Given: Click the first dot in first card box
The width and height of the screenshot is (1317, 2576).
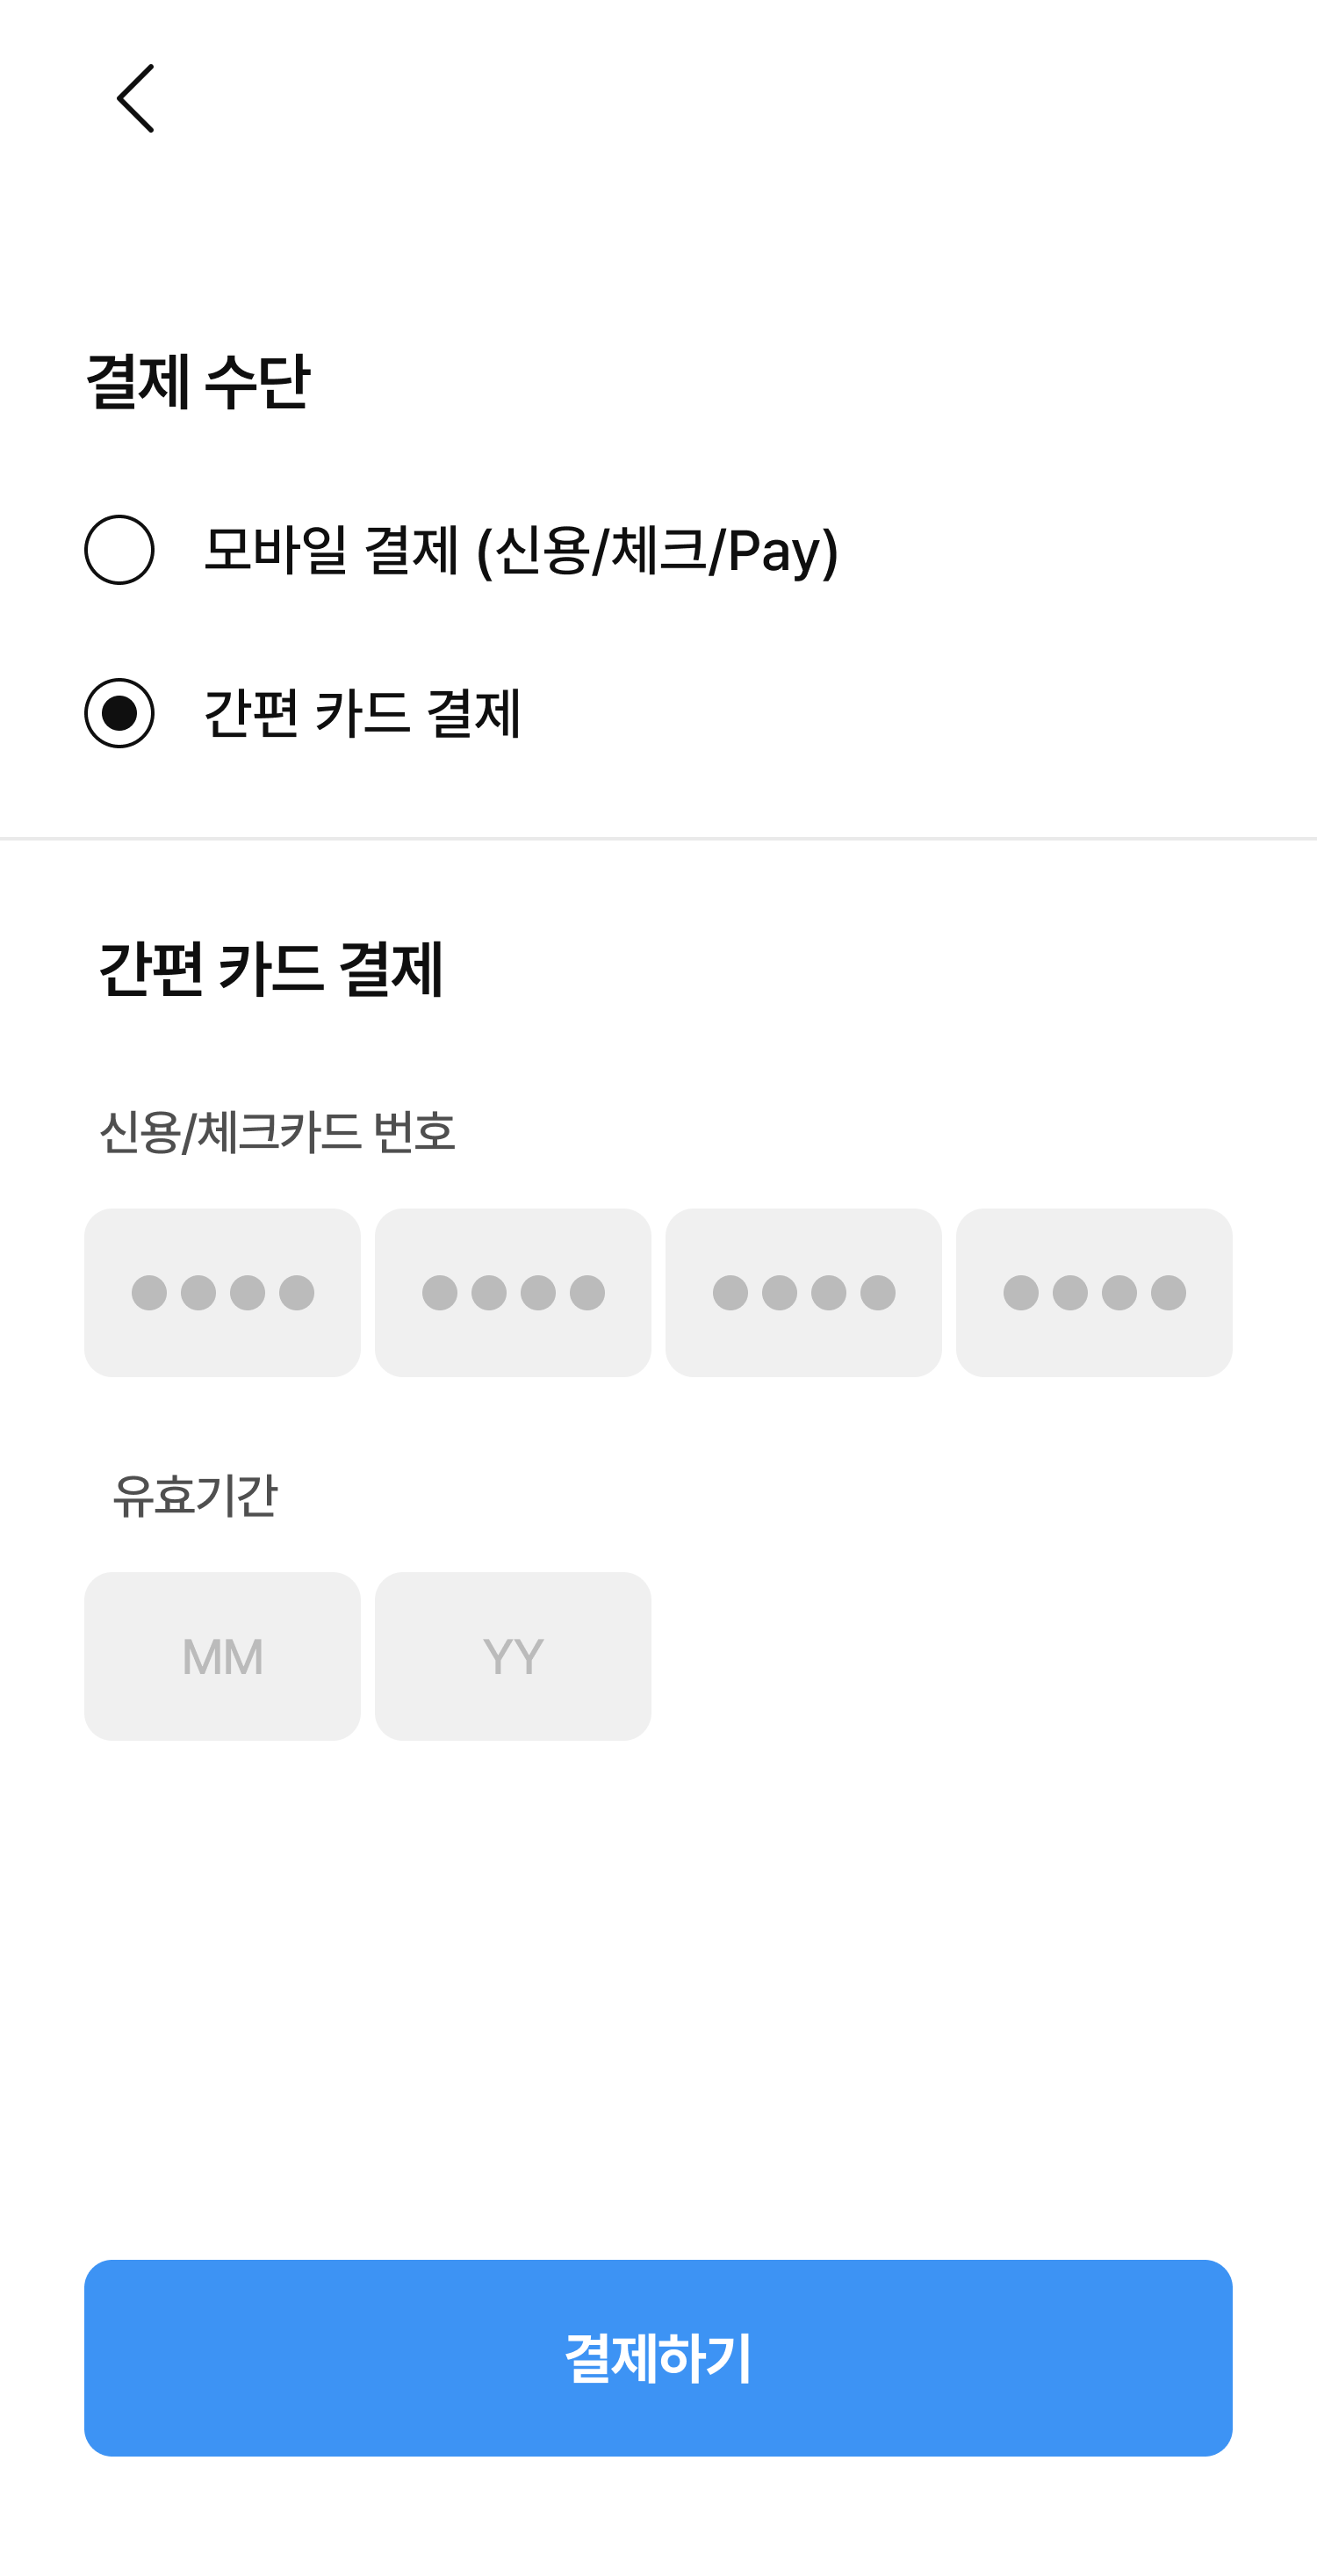Looking at the screenshot, I should click(x=149, y=1293).
